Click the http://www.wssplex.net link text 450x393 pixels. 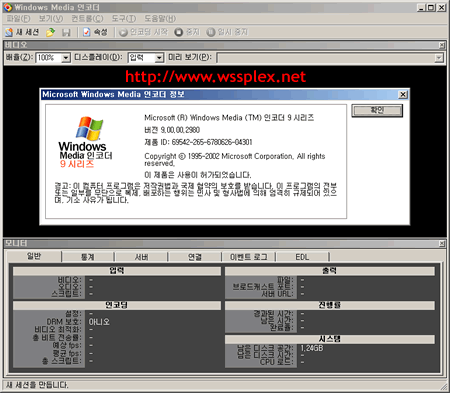point(215,77)
